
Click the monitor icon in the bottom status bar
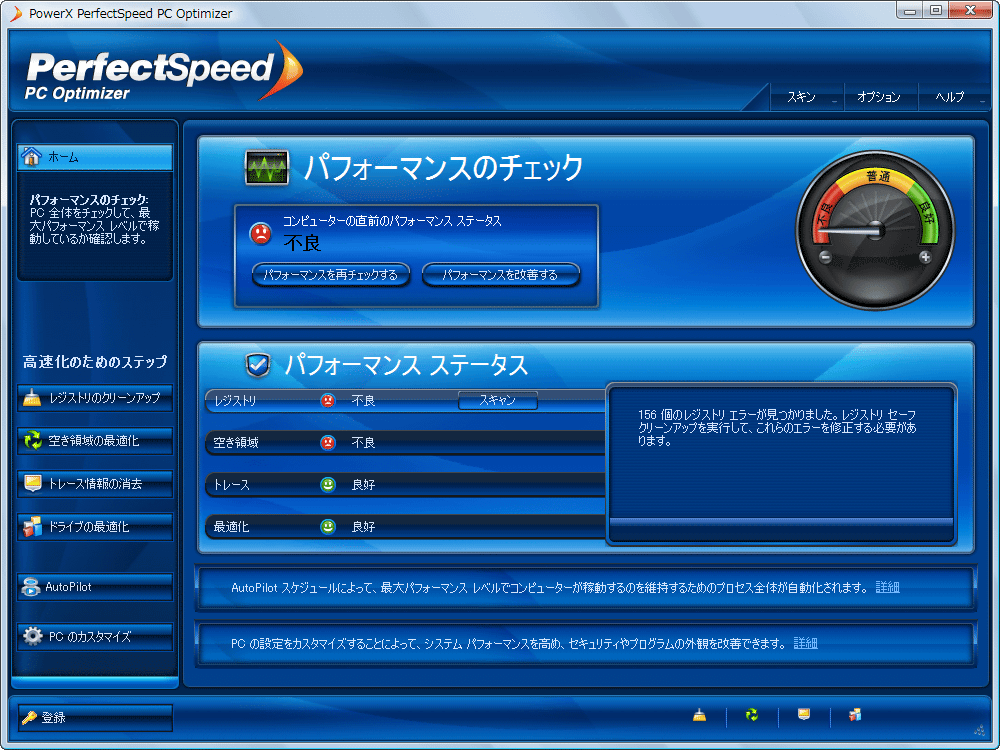[x=804, y=714]
